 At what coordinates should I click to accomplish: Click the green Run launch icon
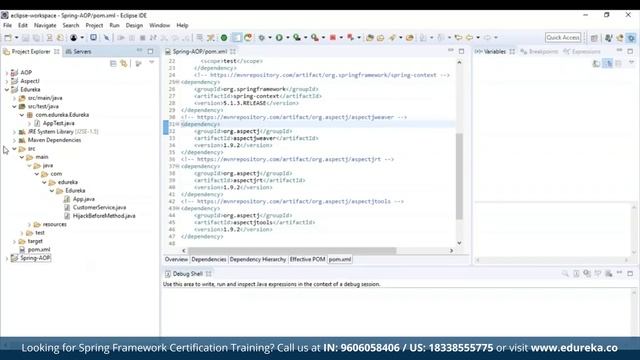click(x=279, y=38)
